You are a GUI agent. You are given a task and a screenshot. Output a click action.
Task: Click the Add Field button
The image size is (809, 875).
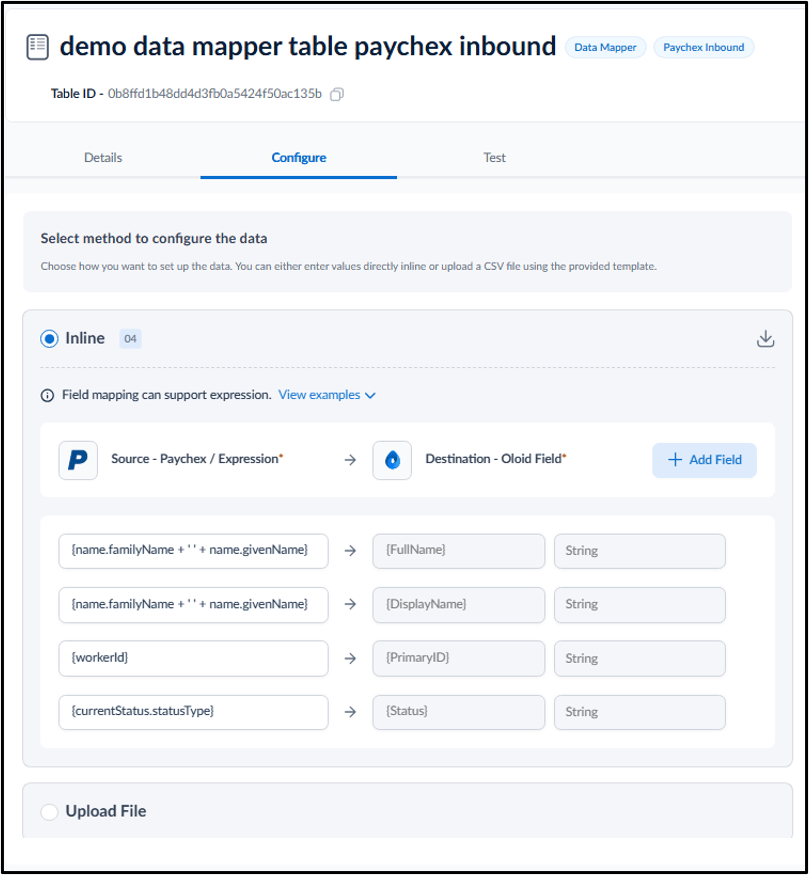coord(704,460)
